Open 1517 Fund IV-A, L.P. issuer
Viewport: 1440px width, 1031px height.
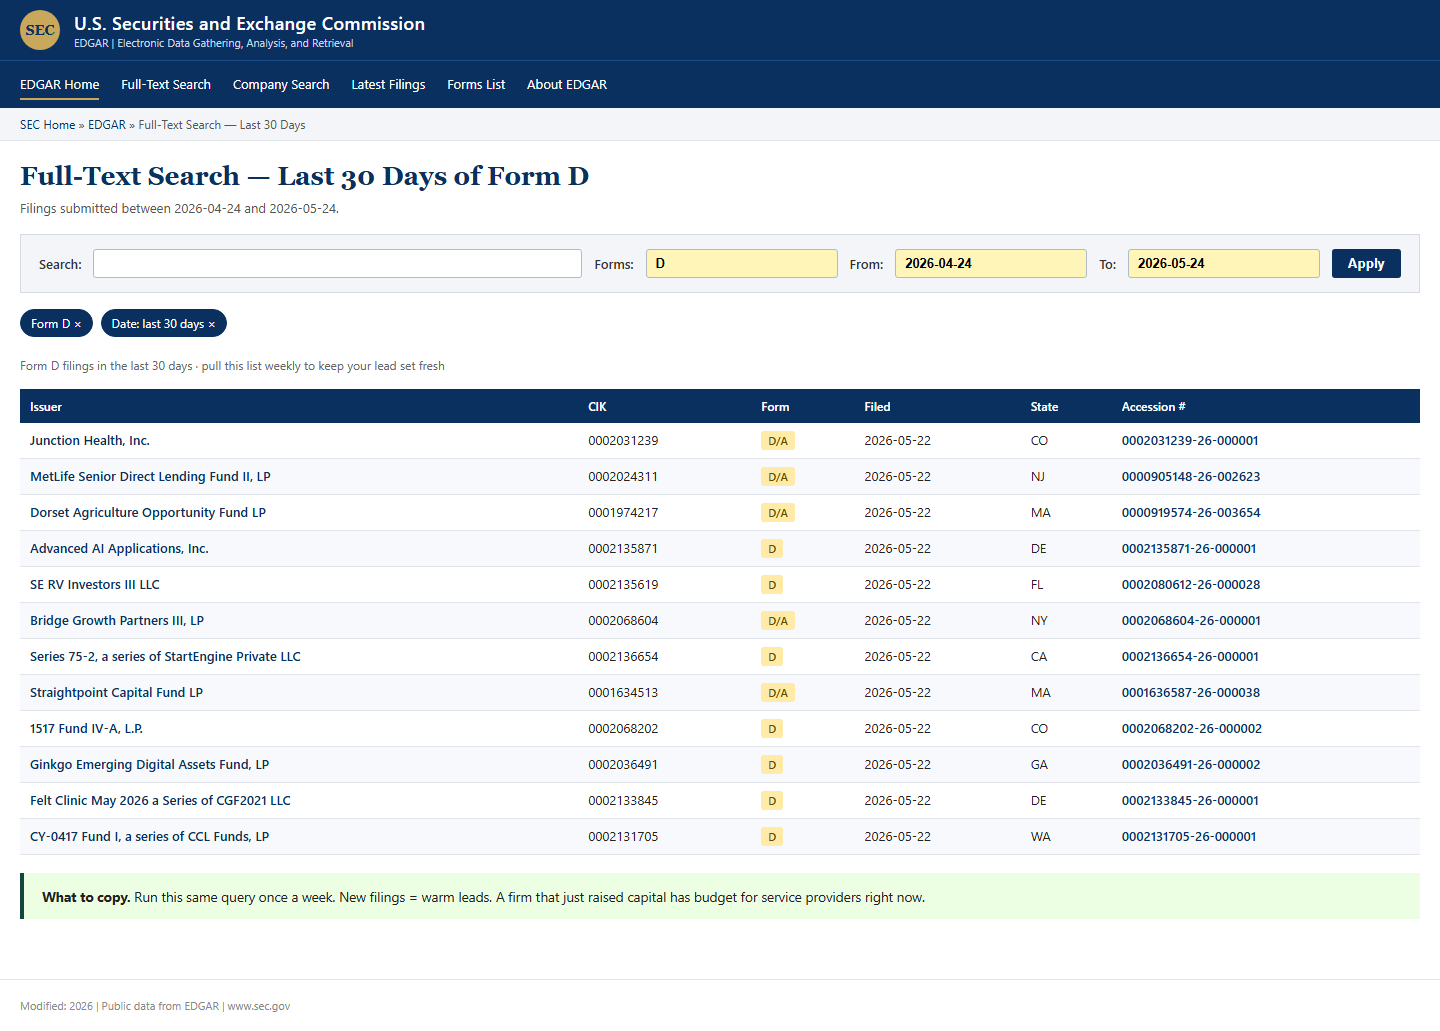coord(86,729)
